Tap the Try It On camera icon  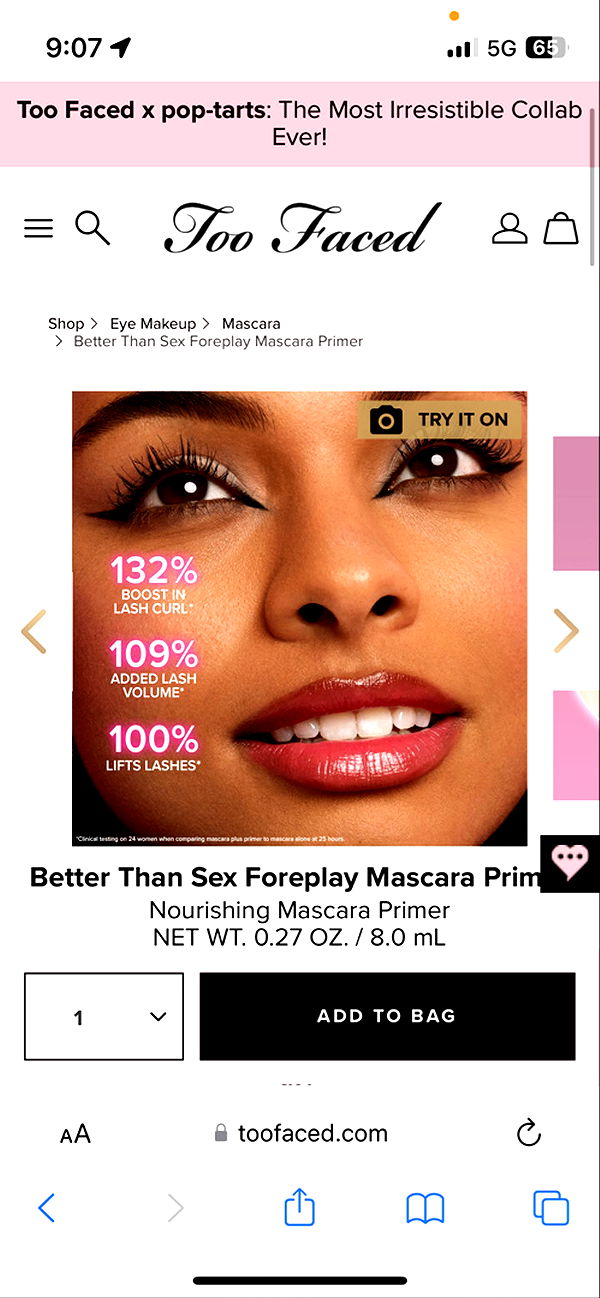(x=386, y=420)
